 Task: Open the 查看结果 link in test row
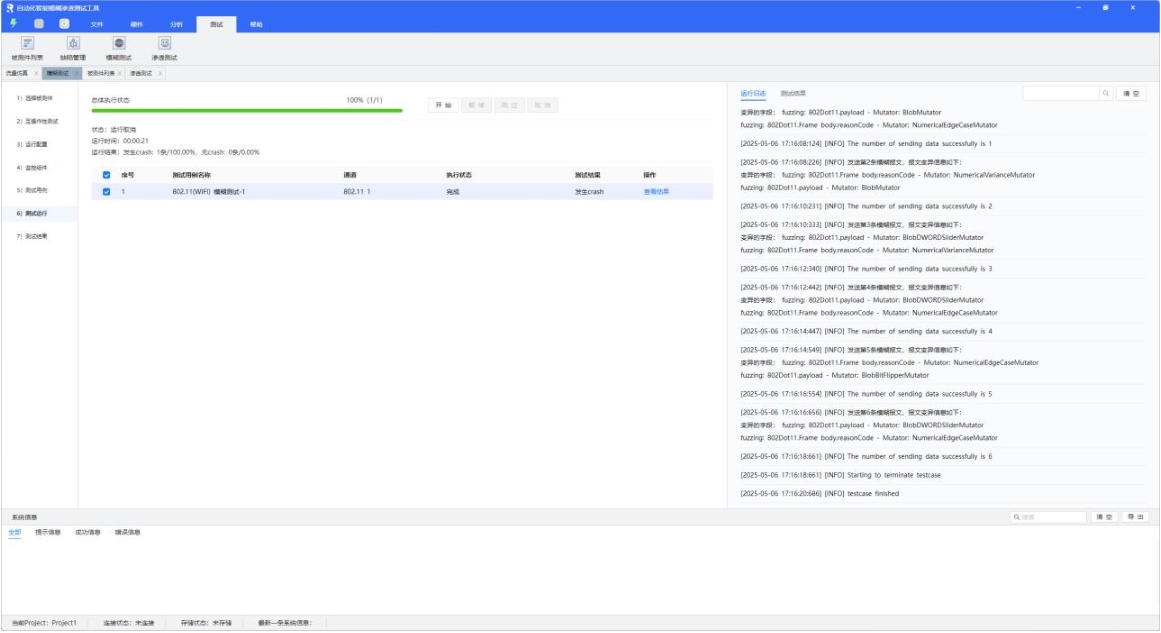656,192
